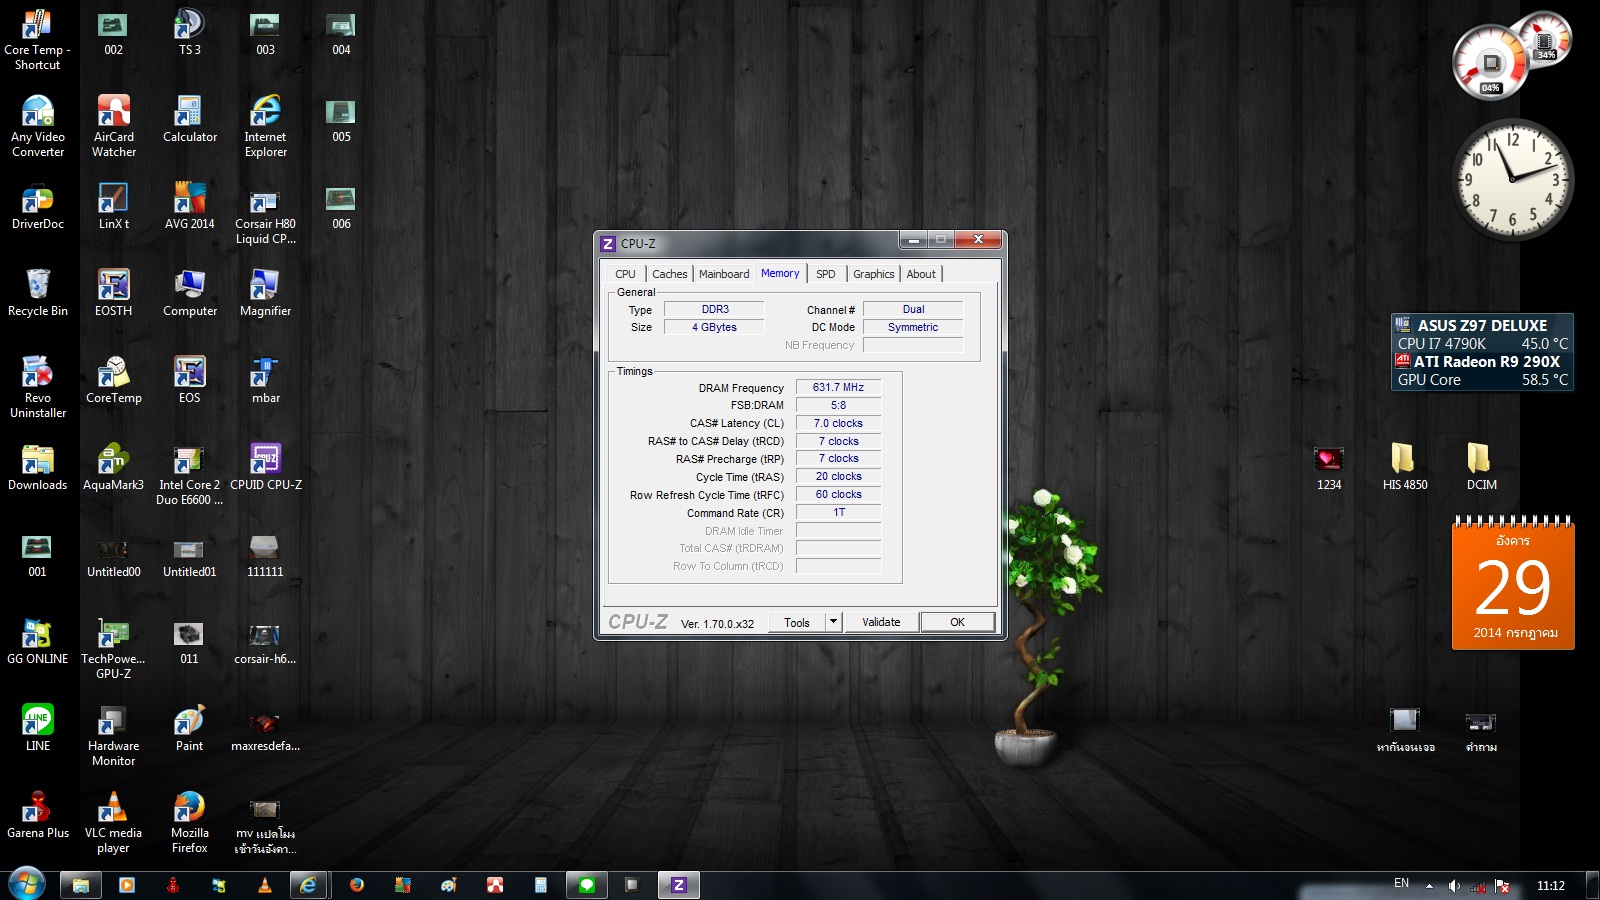
Task: Expand the Tools dropdown arrow
Action: coord(833,622)
